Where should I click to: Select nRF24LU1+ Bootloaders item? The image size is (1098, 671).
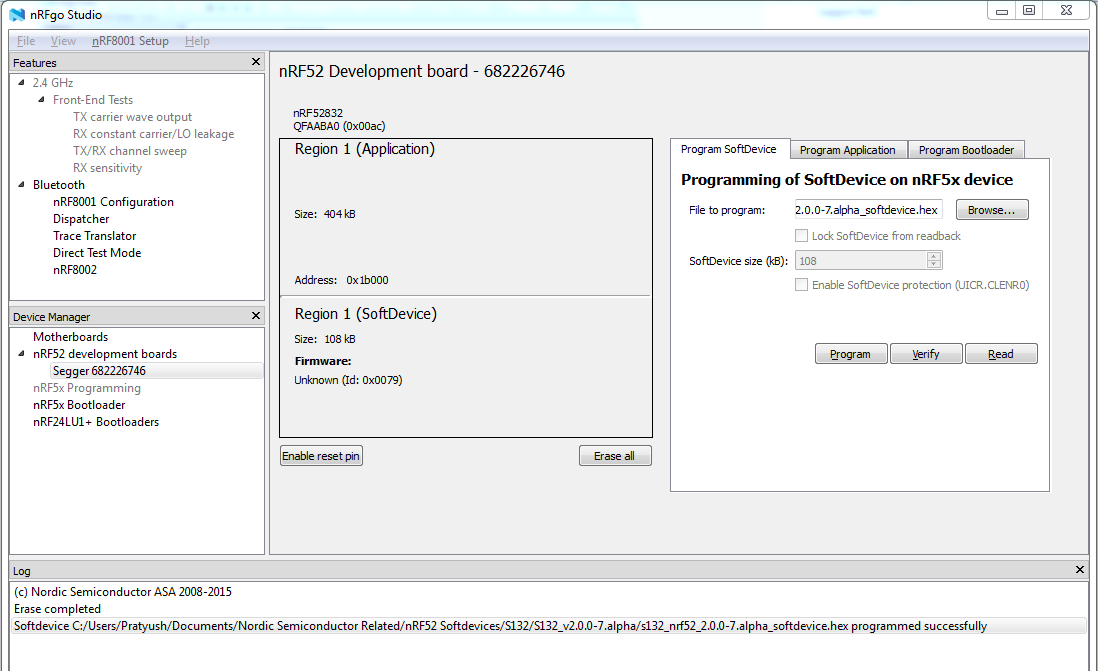[x=96, y=422]
